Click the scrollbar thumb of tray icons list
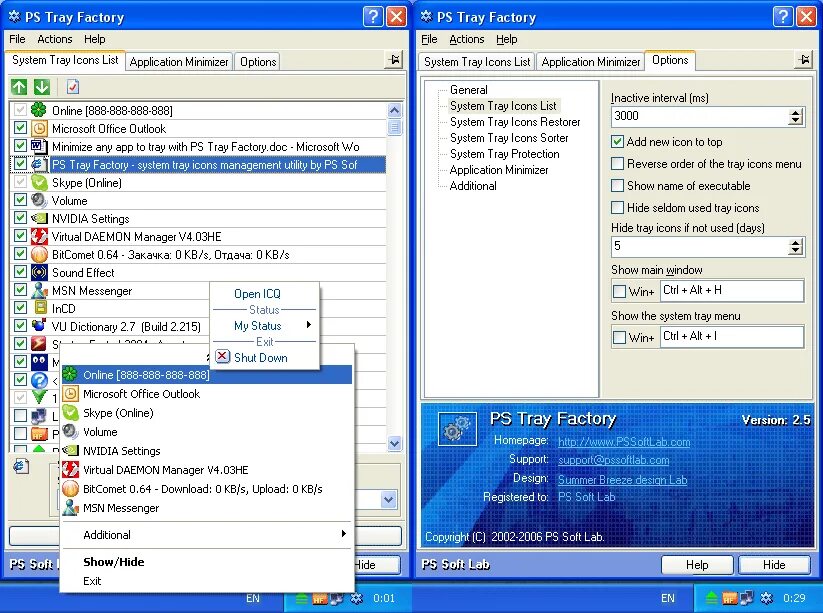 click(x=395, y=127)
